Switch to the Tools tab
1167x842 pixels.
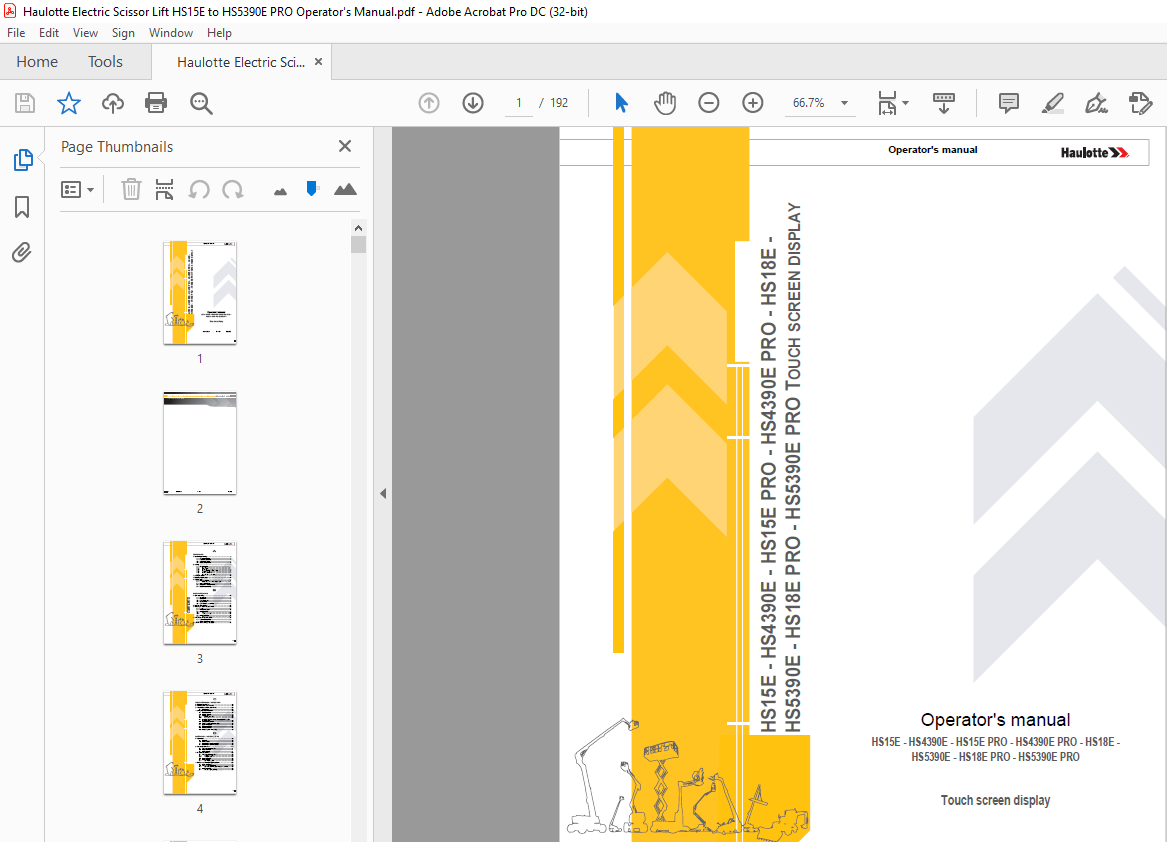click(x=105, y=62)
